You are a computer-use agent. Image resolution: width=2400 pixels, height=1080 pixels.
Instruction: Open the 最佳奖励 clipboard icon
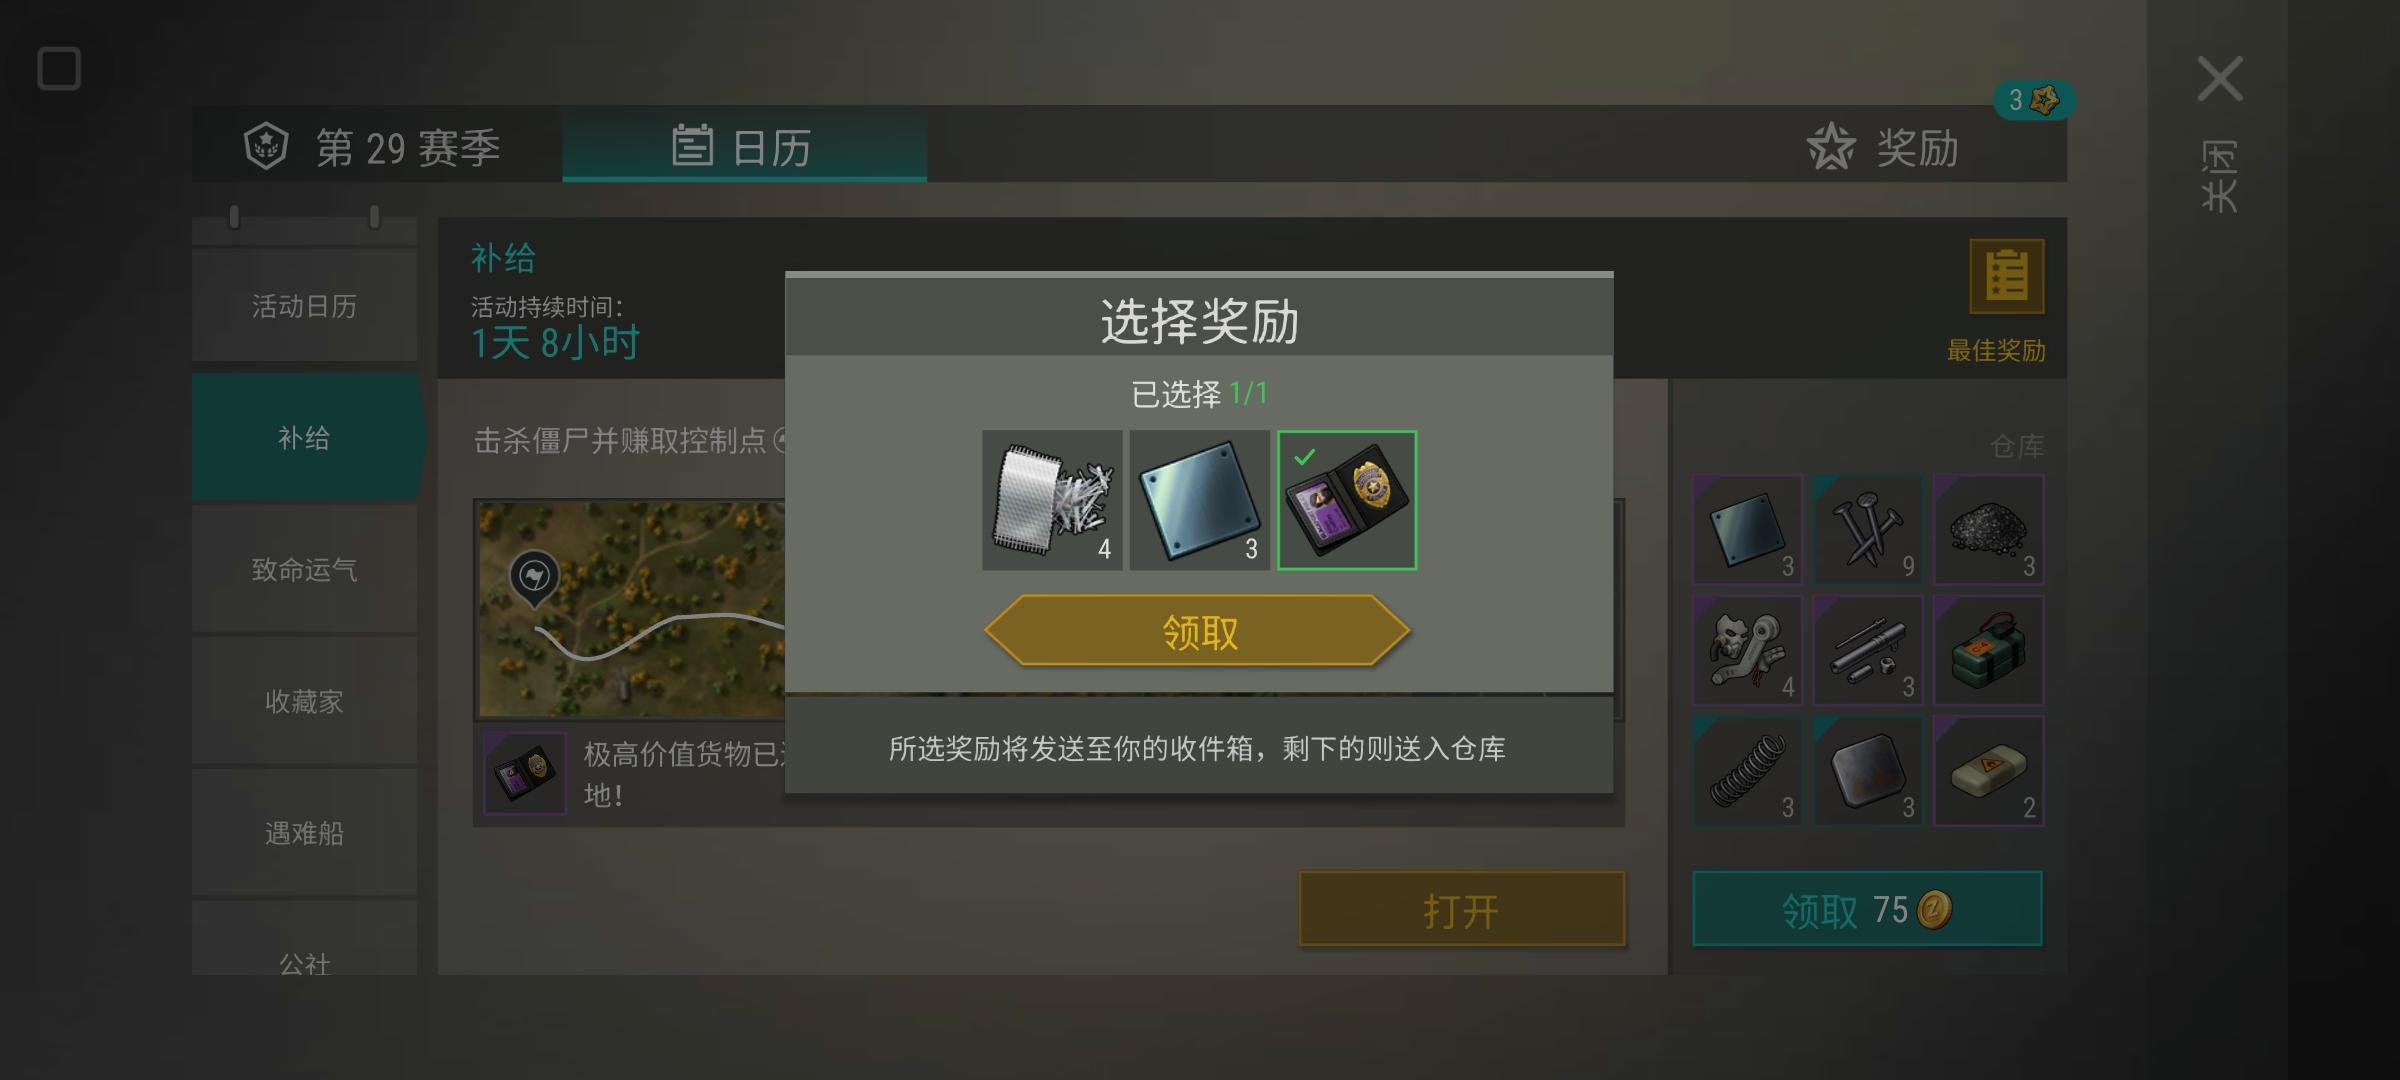(x=2007, y=277)
